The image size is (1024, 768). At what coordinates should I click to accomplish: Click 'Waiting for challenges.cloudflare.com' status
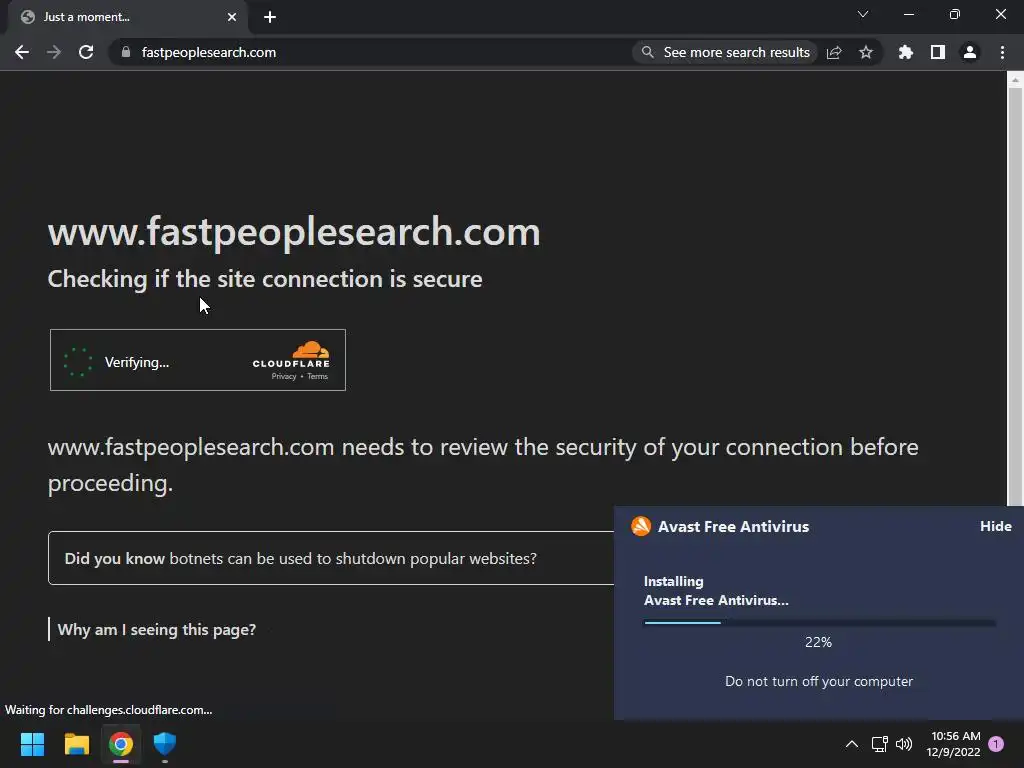(108, 710)
